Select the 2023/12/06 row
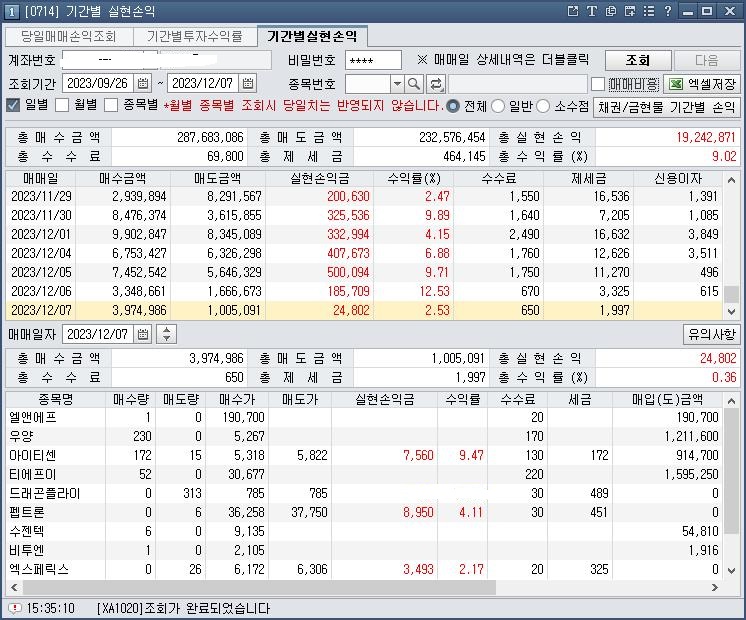Screen dimensions: 746x620 pyautogui.click(x=365, y=291)
